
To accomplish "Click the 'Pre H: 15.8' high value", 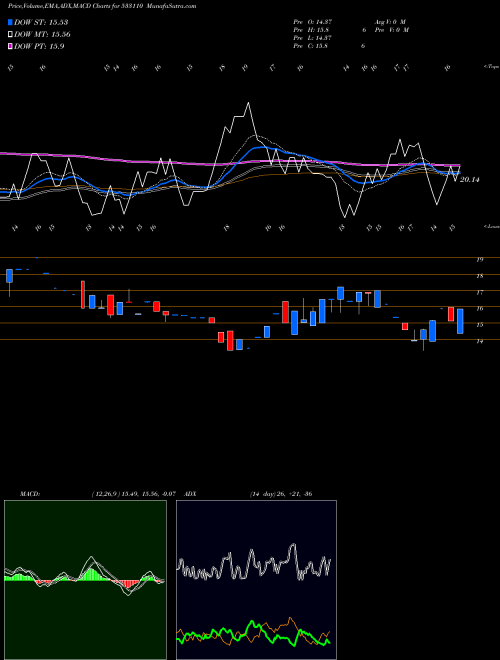I will click(x=311, y=30).
